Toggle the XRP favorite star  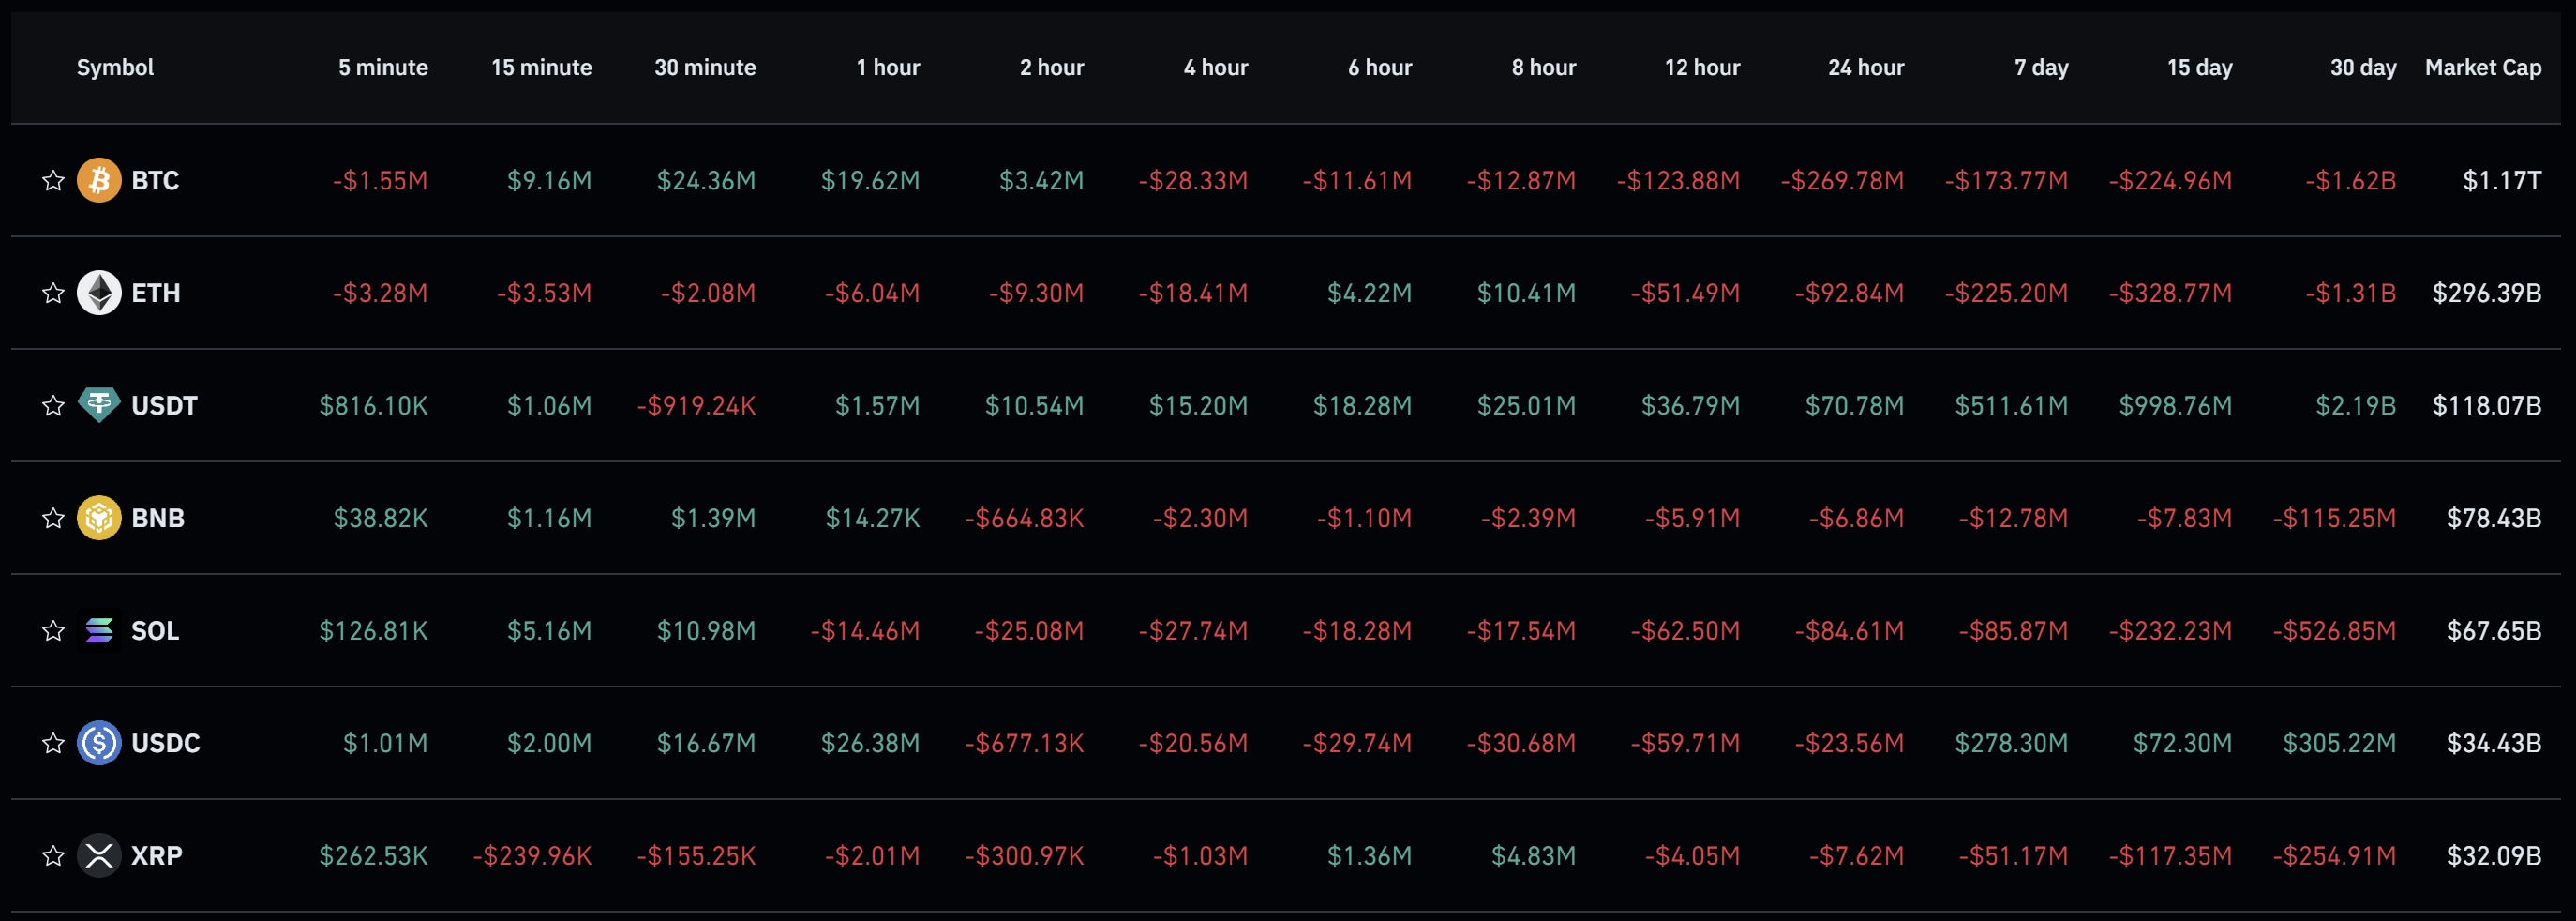click(x=53, y=855)
